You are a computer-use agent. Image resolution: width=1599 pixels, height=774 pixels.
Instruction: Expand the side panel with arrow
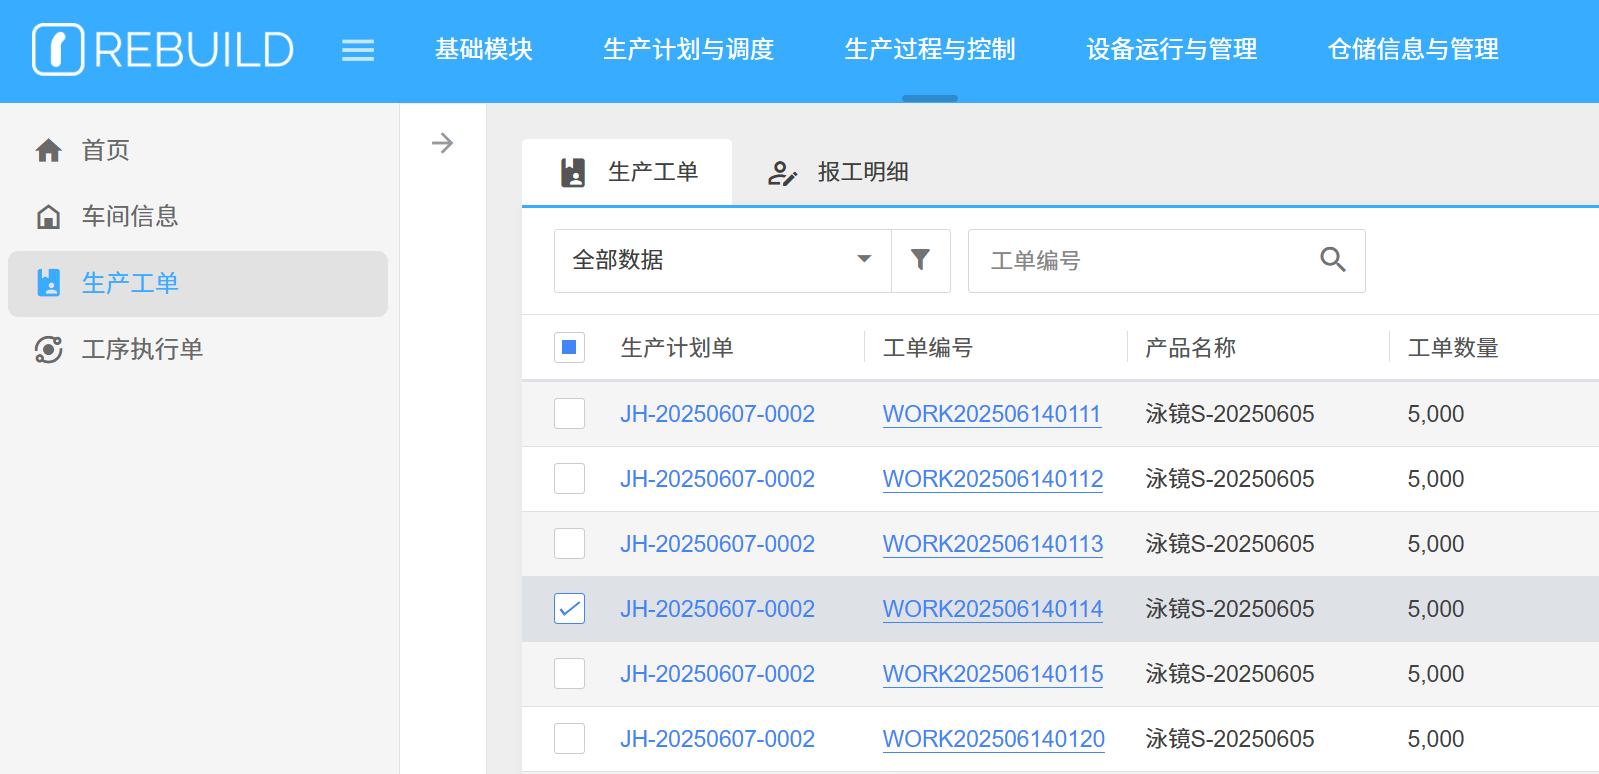tap(442, 143)
